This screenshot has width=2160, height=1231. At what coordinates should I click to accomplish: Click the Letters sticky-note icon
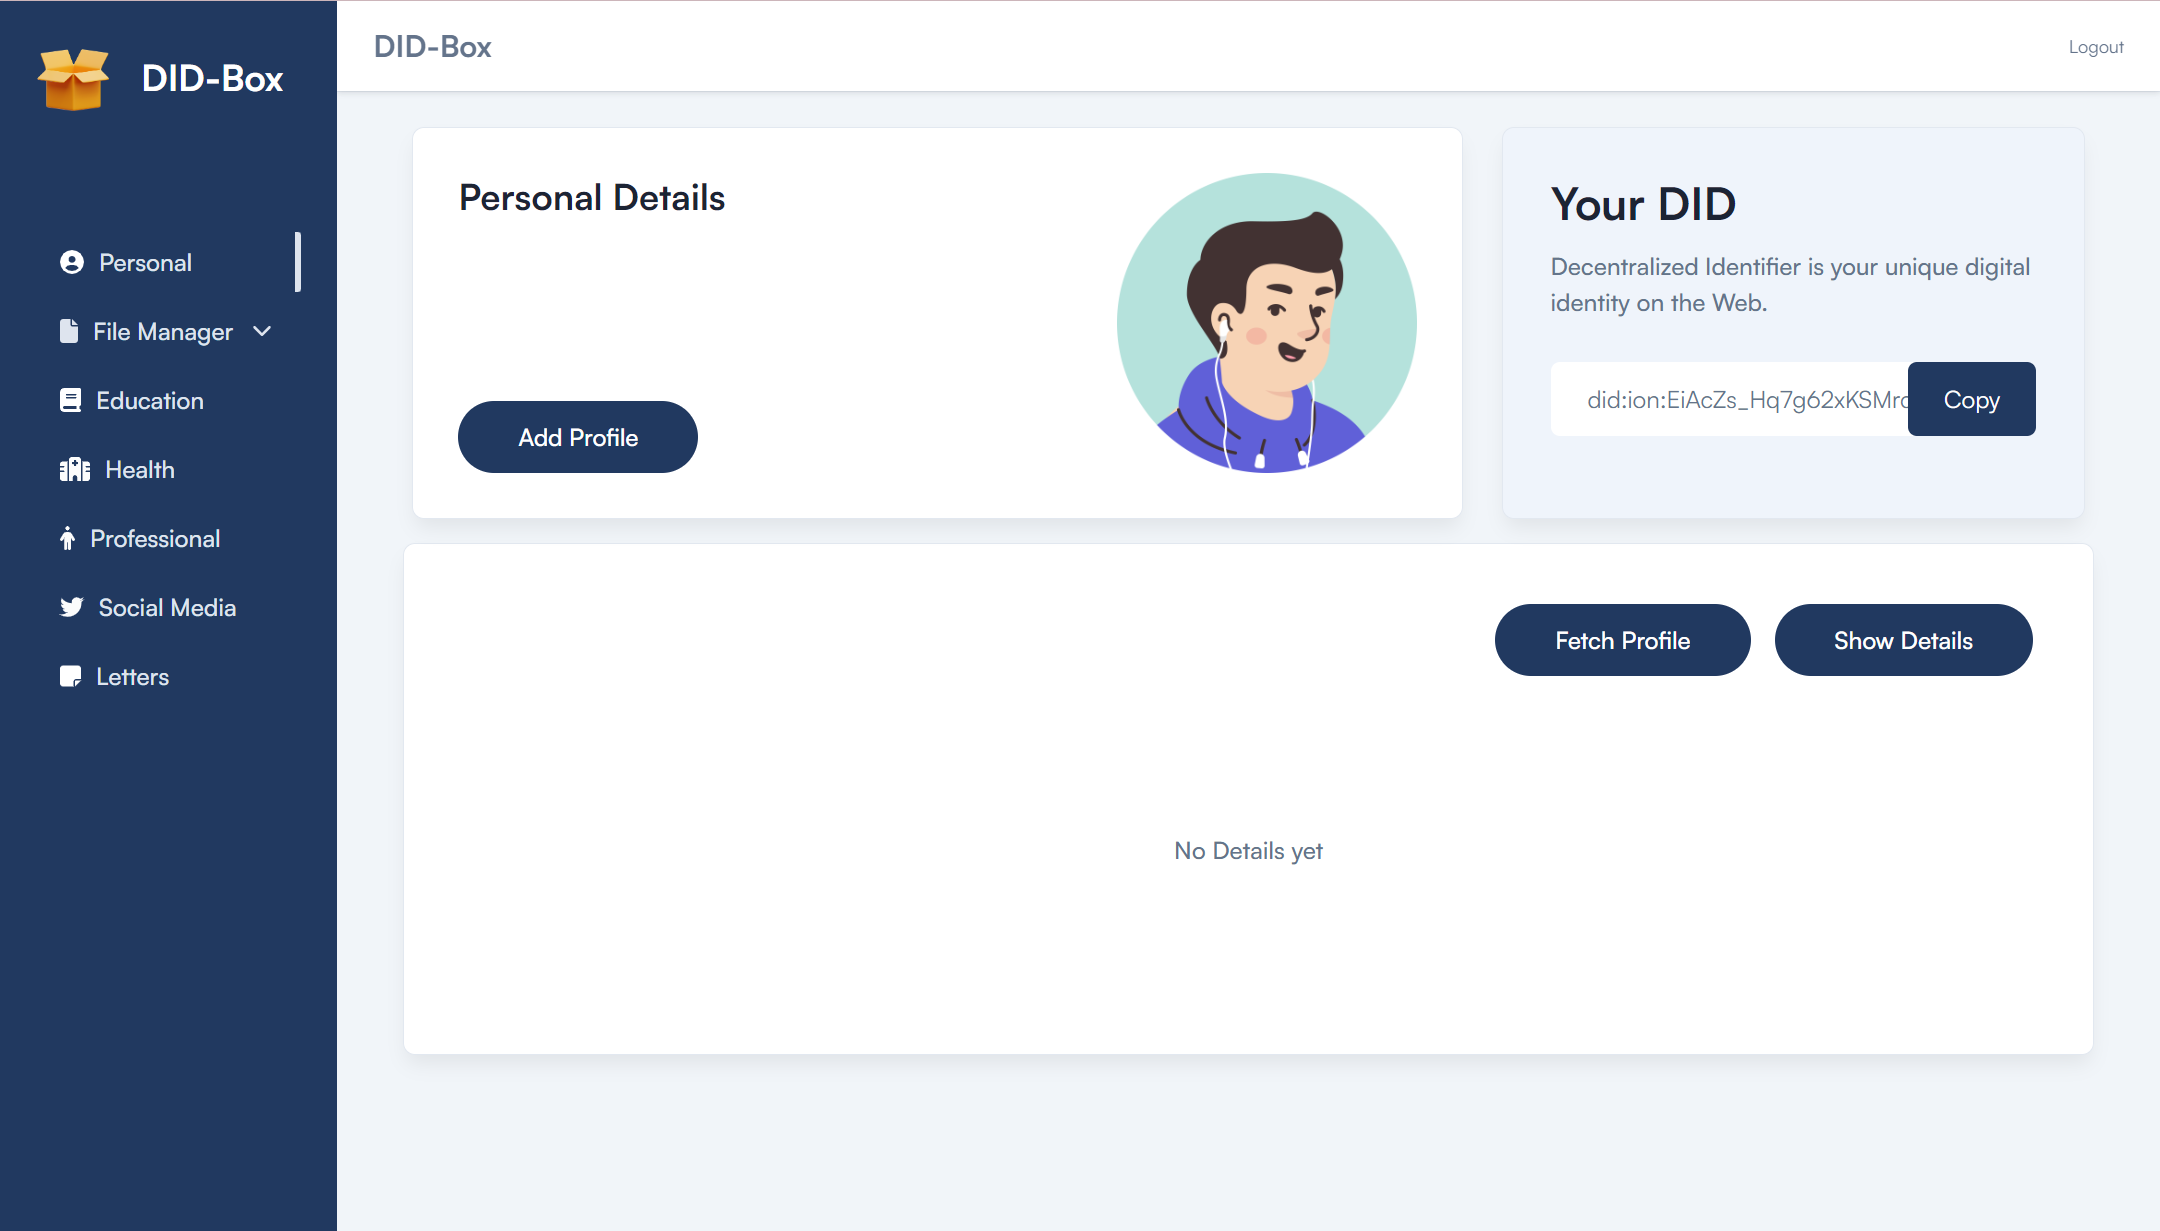click(70, 676)
